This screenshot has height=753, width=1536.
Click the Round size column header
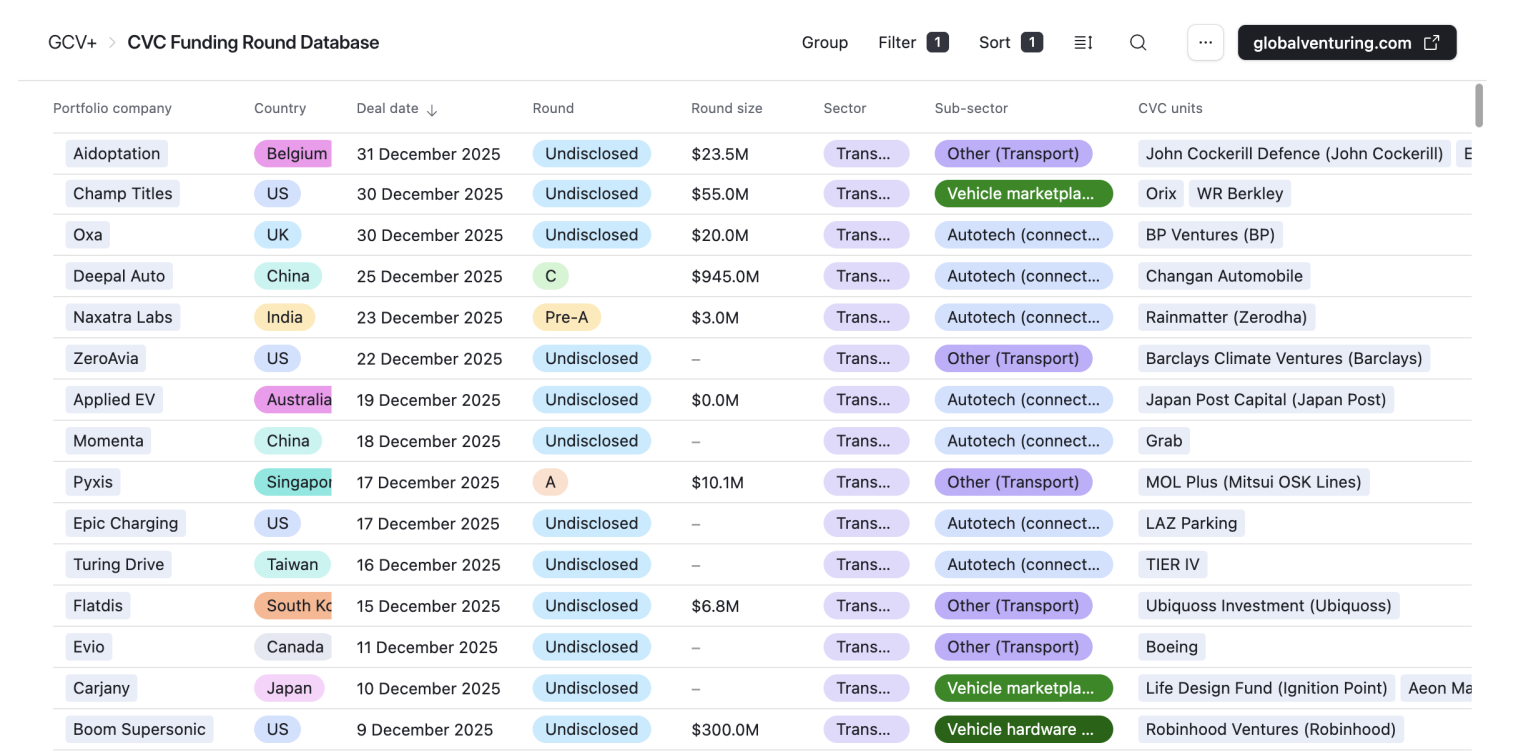726,108
